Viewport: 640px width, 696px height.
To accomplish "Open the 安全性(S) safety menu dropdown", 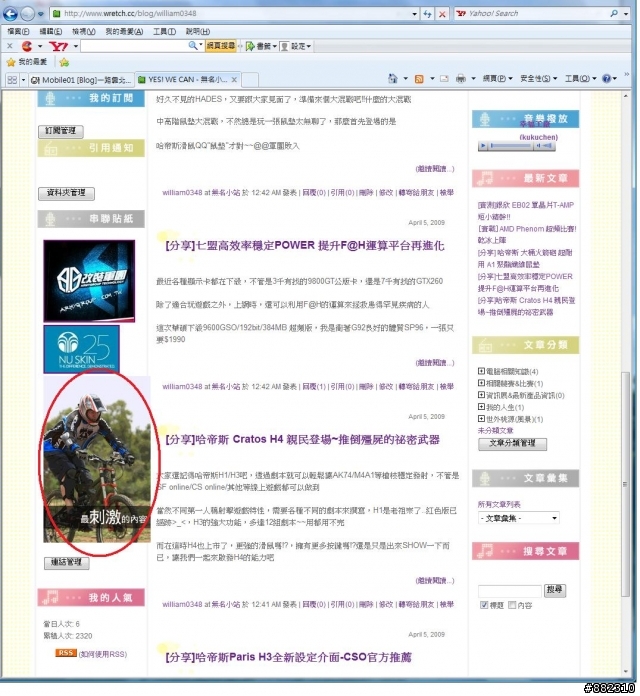I will (539, 79).
